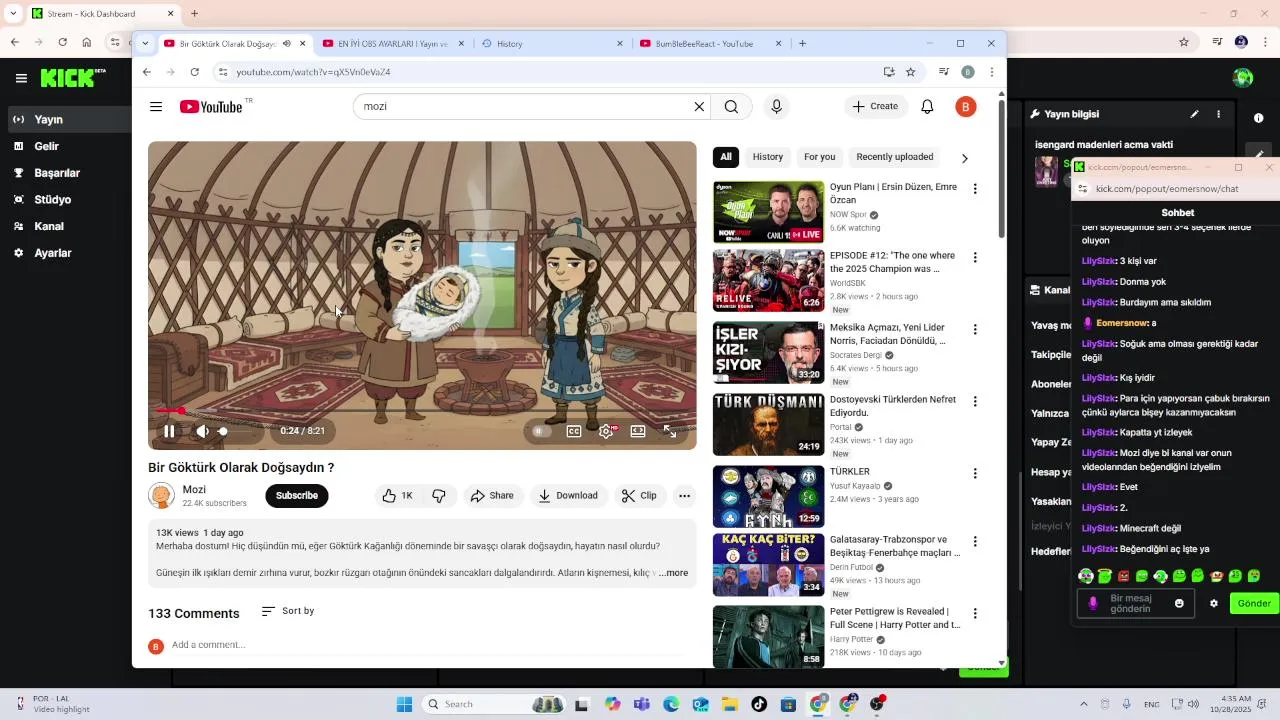Open options for 'Dostoyevski Türklerden Nefret' video
This screenshot has width=1280, height=720.
(x=975, y=401)
